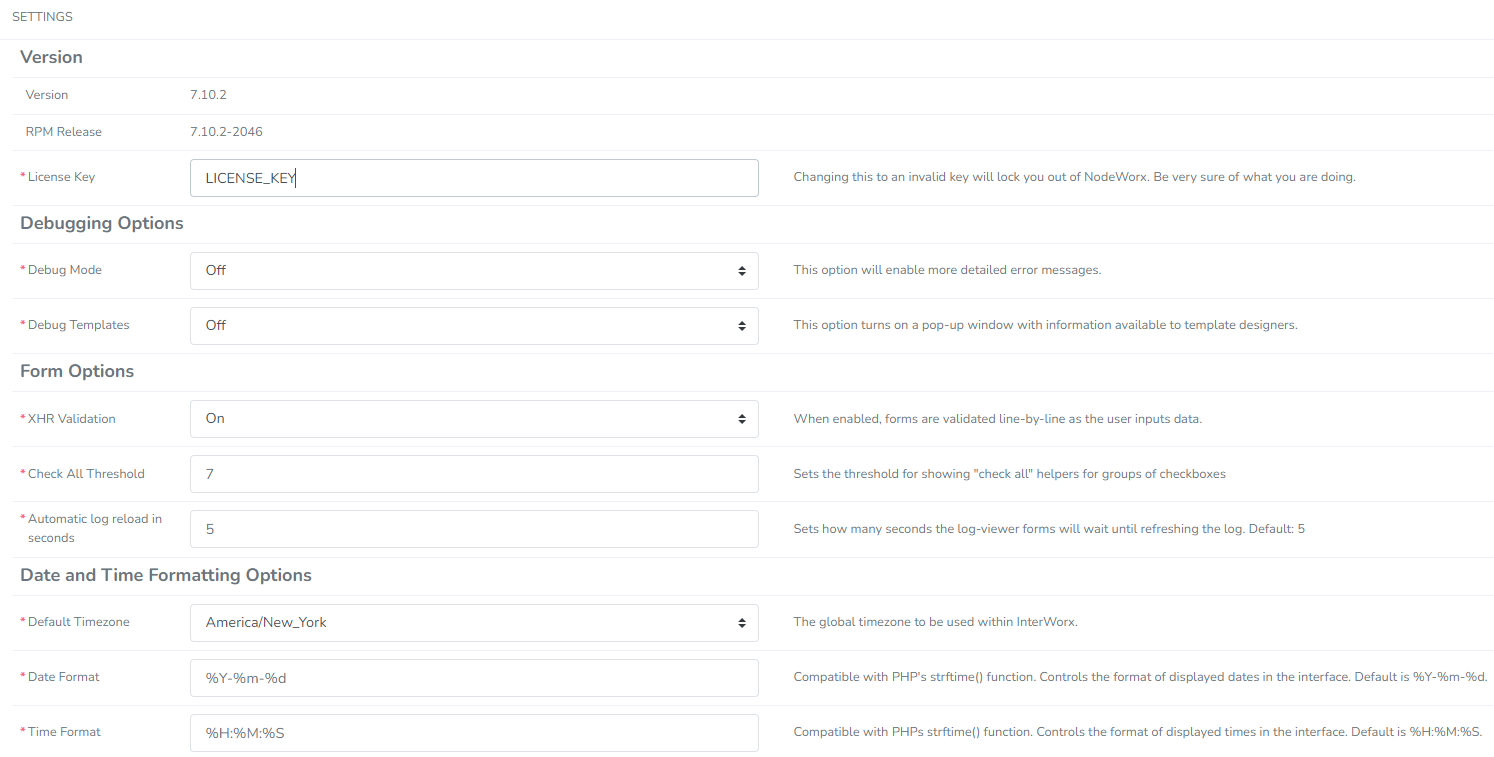Open the Default Timezone dropdown

click(x=474, y=622)
